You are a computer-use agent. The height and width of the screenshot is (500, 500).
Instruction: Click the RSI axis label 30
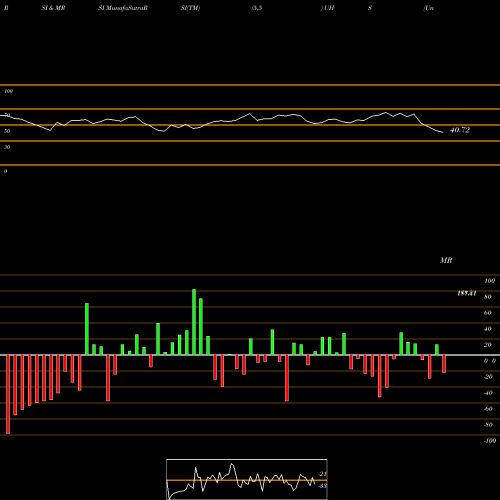point(7,147)
